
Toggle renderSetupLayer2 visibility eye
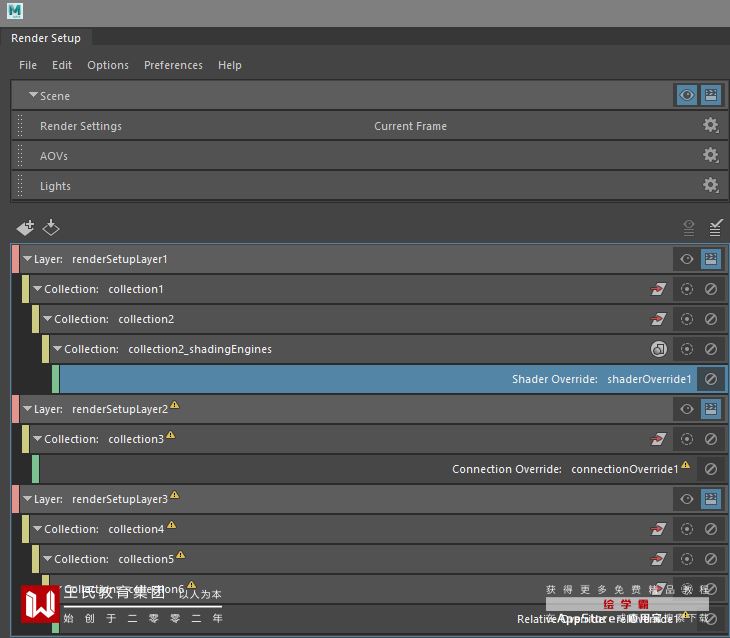tap(687, 409)
